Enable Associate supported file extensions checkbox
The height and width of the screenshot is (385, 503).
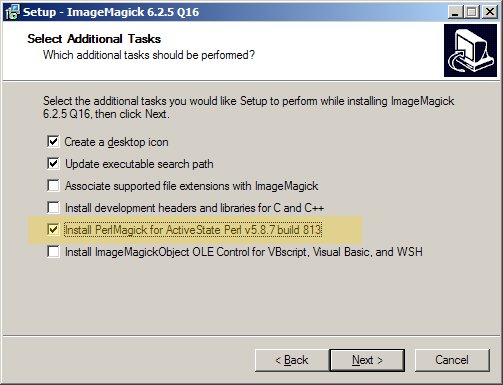coord(53,185)
